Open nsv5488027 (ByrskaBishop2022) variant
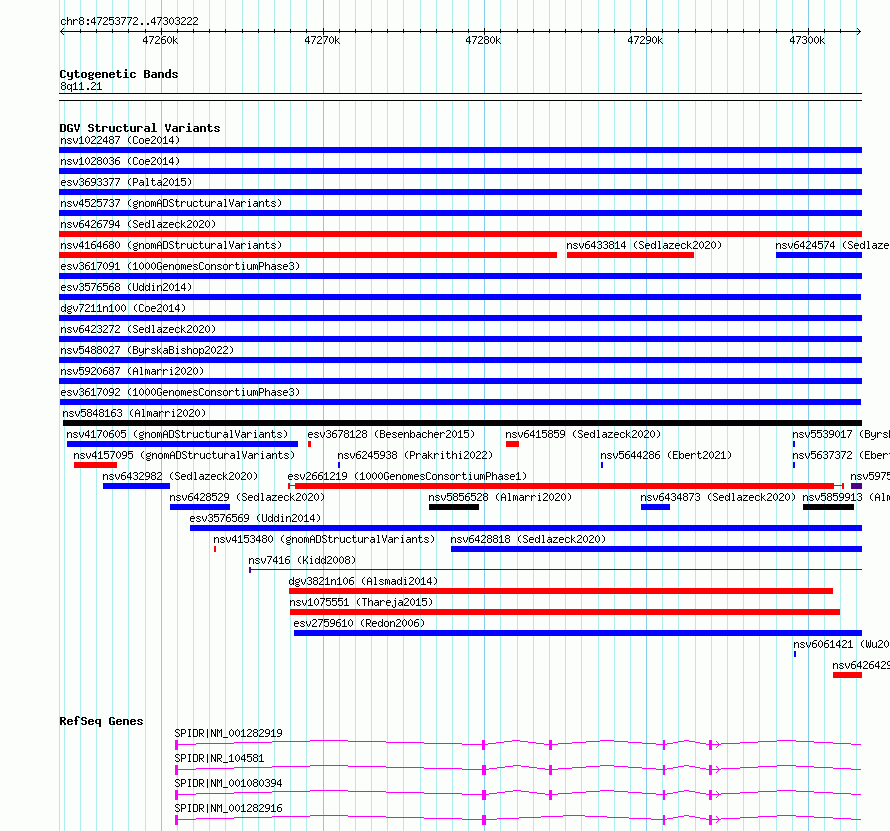The height and width of the screenshot is (831, 890). point(147,350)
